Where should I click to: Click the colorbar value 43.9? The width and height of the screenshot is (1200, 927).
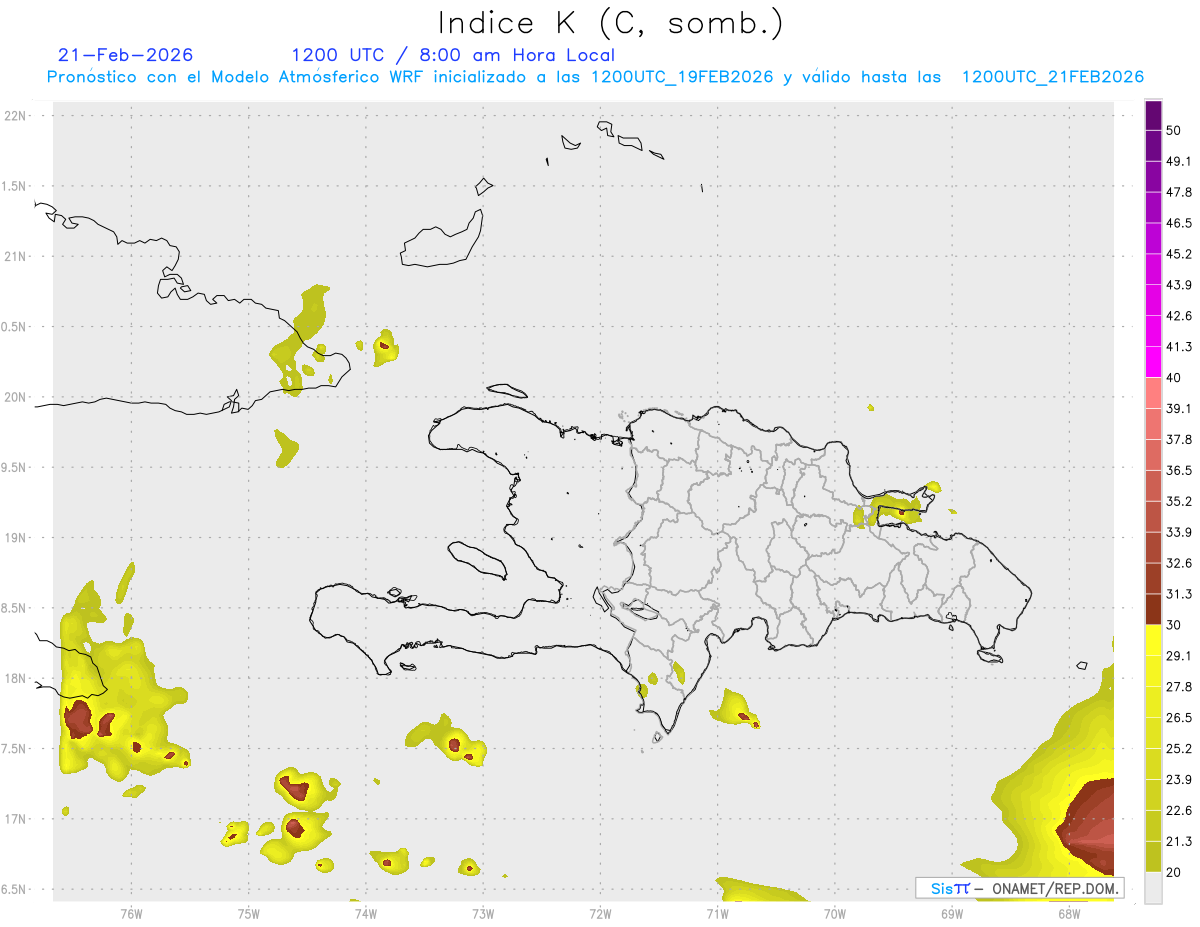(1179, 285)
